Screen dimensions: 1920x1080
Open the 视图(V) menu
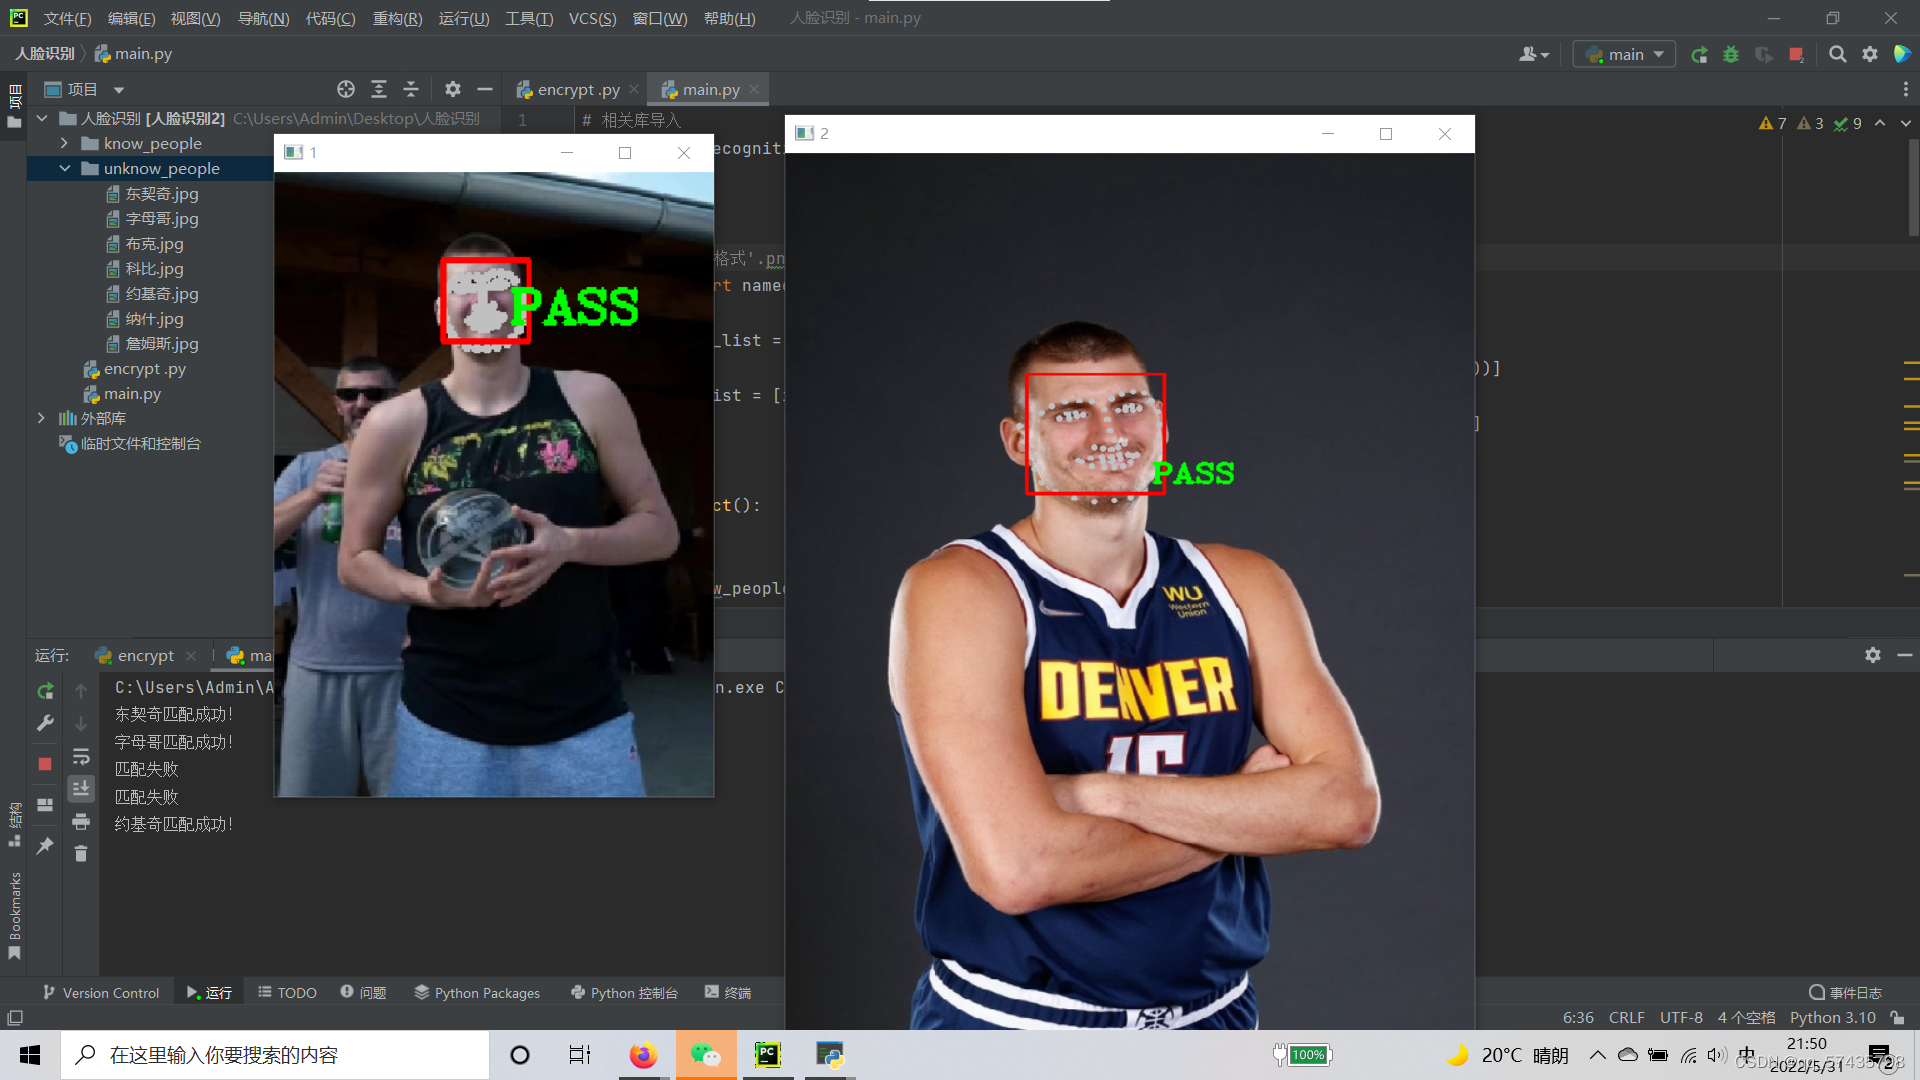195,18
